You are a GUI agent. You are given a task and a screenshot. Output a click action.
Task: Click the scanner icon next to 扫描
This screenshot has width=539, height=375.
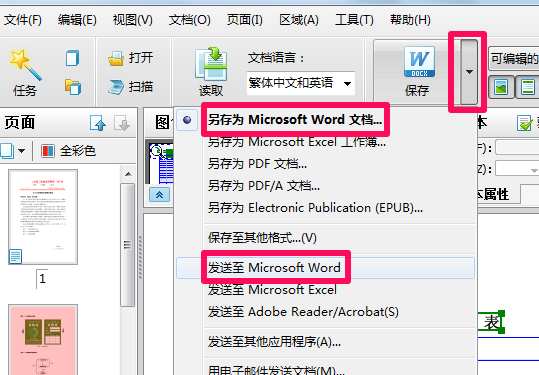[116, 87]
